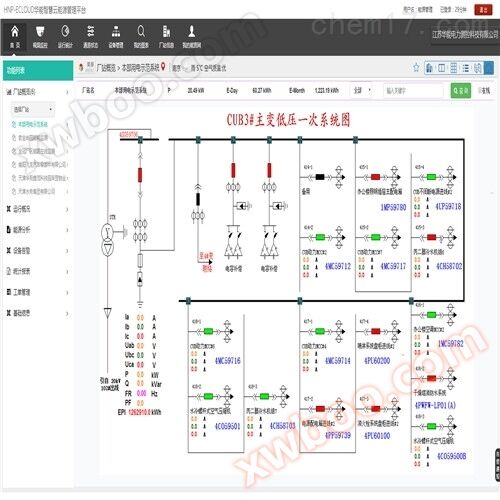The image size is (500, 500).
Task: Expand the sidebar item with chevron below station list
Action: [x=37, y=209]
